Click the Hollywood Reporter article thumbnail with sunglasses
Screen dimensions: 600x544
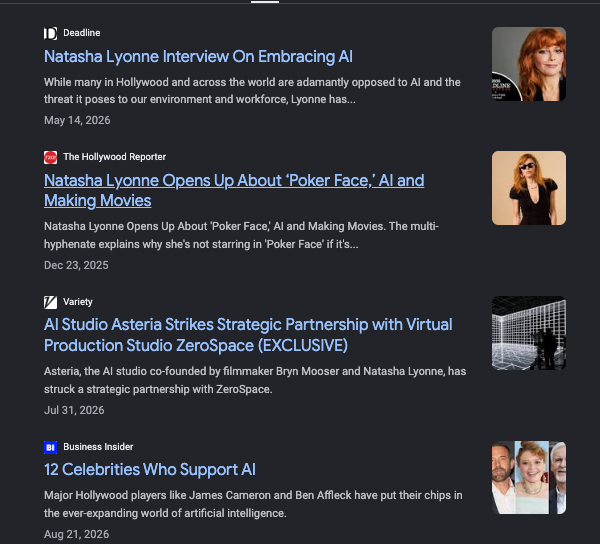529,188
